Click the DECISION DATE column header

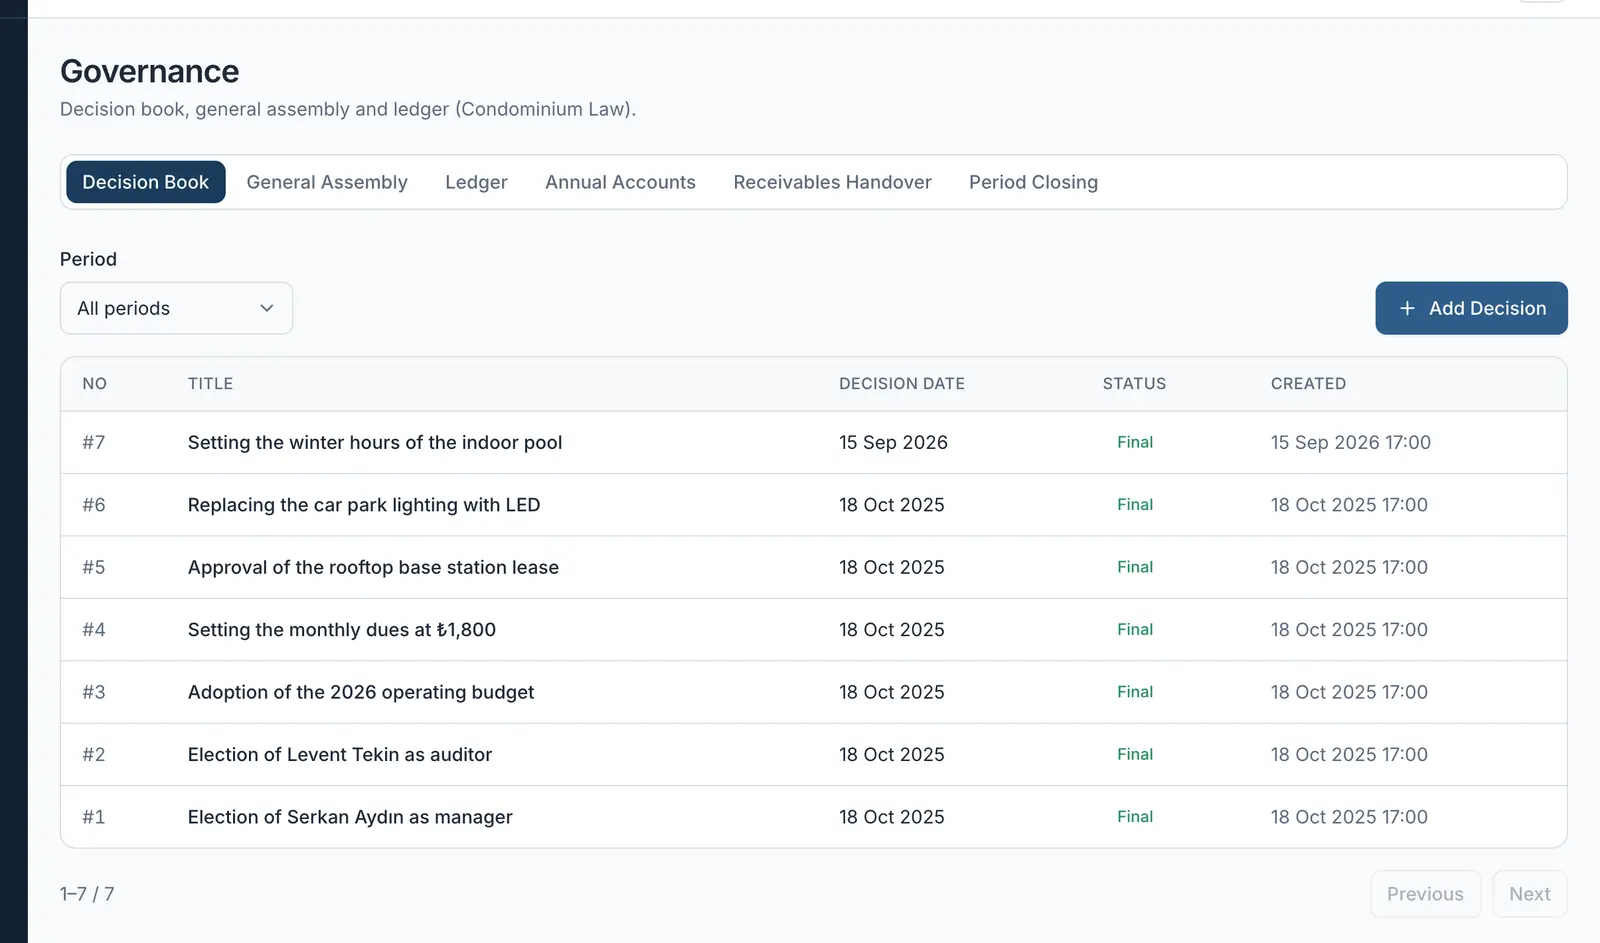pyautogui.click(x=902, y=384)
